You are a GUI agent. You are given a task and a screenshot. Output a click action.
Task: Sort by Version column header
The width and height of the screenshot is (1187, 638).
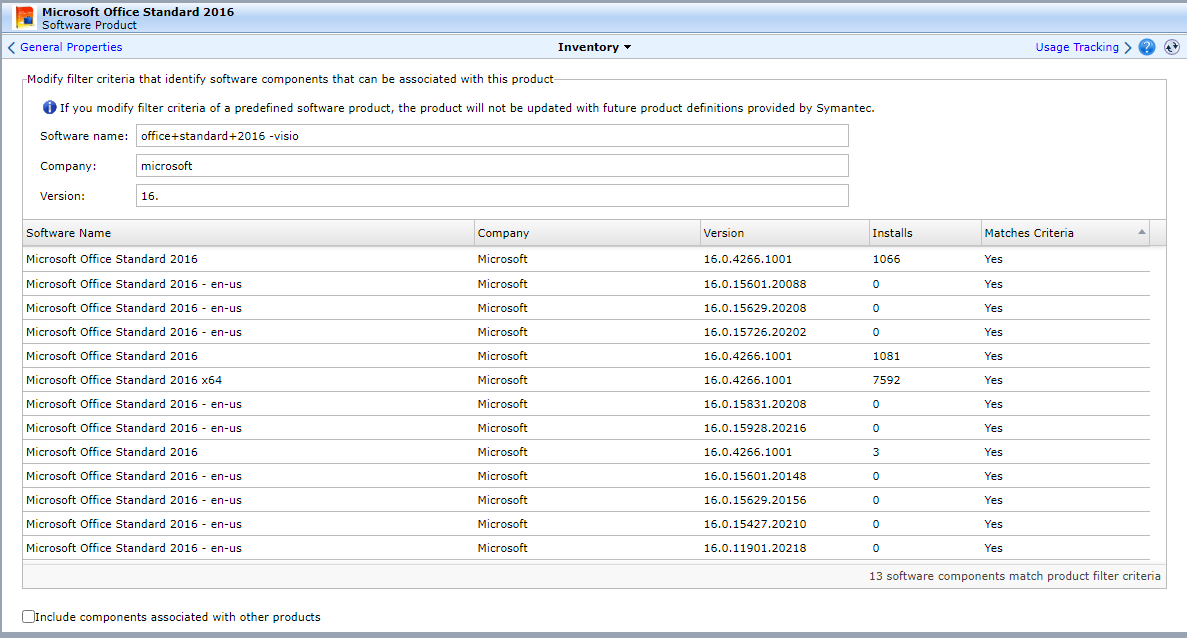pyautogui.click(x=784, y=233)
